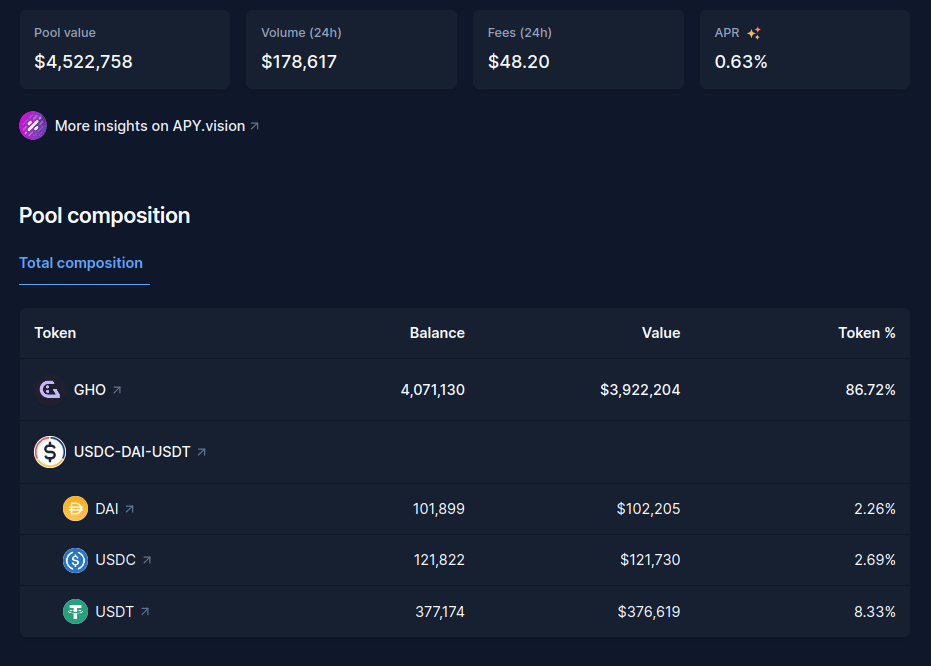
Task: Open the GHO token link
Action: (90, 390)
